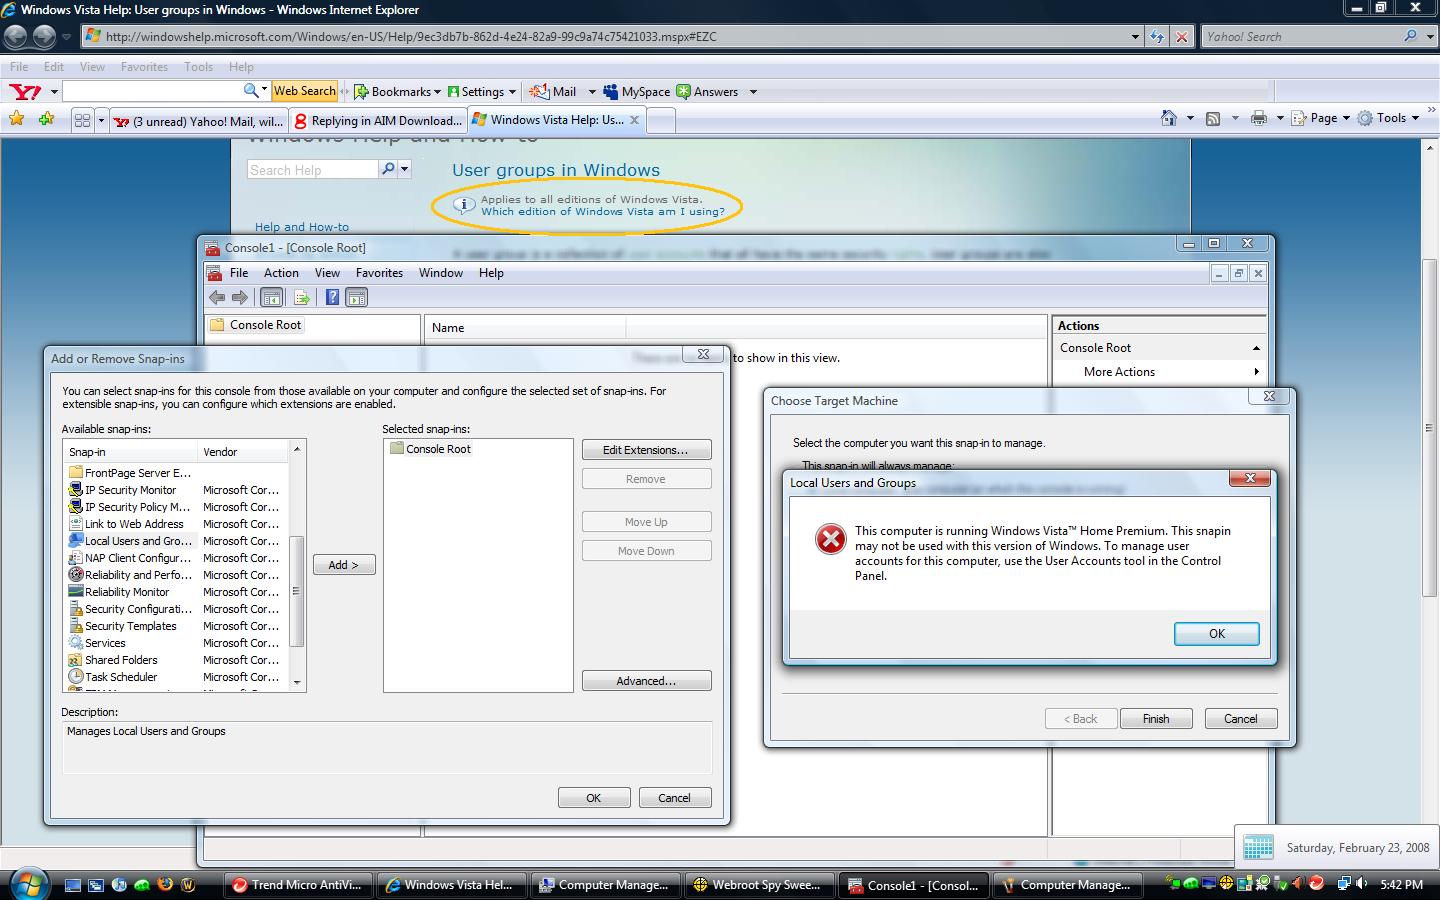1440x900 pixels.
Task: Click the Export List toolbar icon in Console1
Action: pos(301,297)
